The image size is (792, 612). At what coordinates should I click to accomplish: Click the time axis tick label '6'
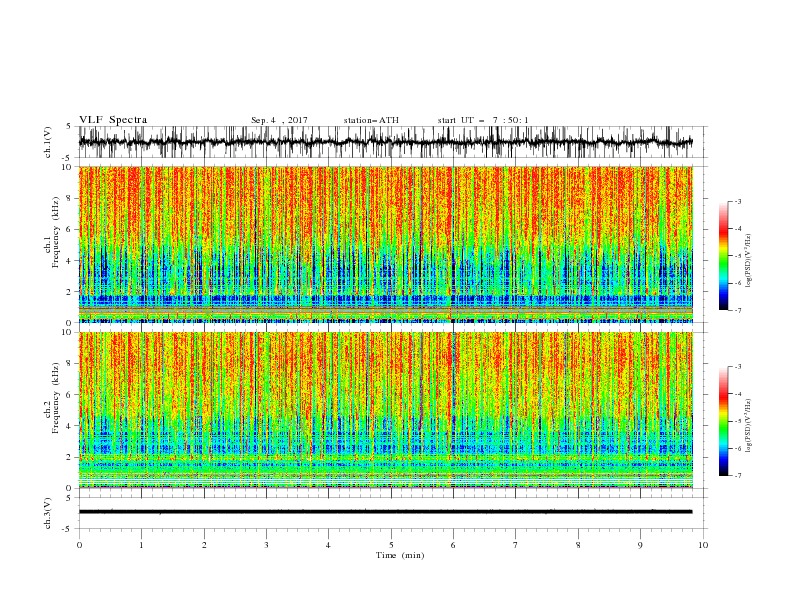pos(454,545)
